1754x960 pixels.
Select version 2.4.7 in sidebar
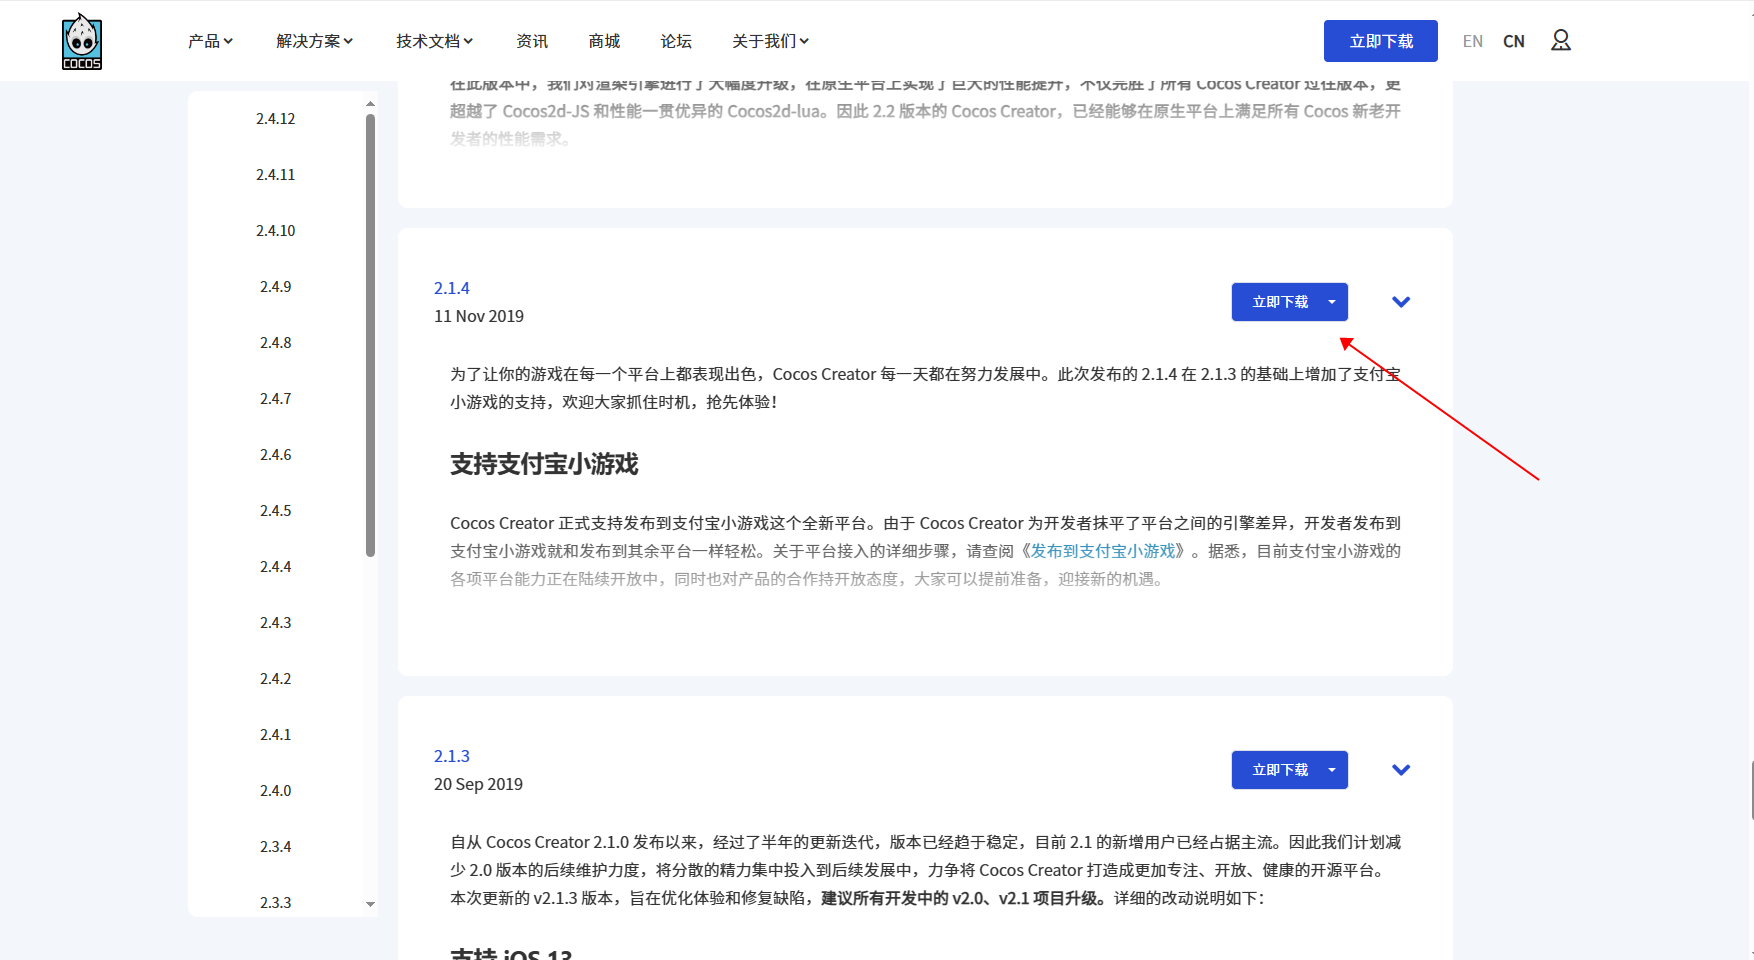276,398
